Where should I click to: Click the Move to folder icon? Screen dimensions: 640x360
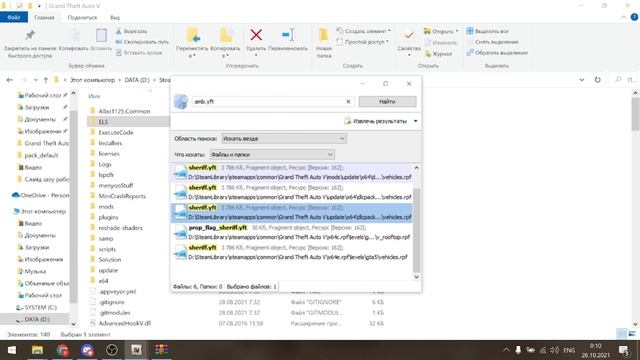(193, 36)
